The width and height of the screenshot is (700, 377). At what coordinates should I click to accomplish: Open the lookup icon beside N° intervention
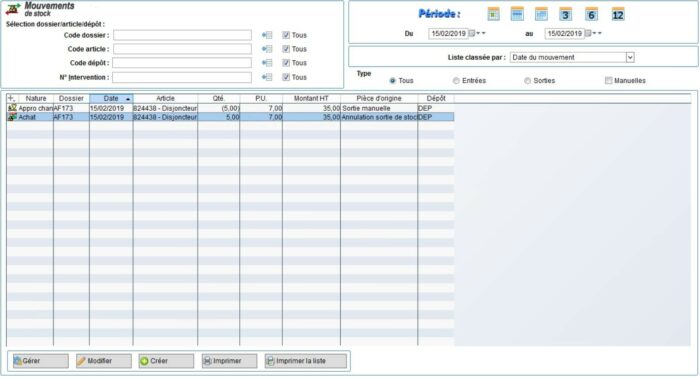click(x=267, y=77)
